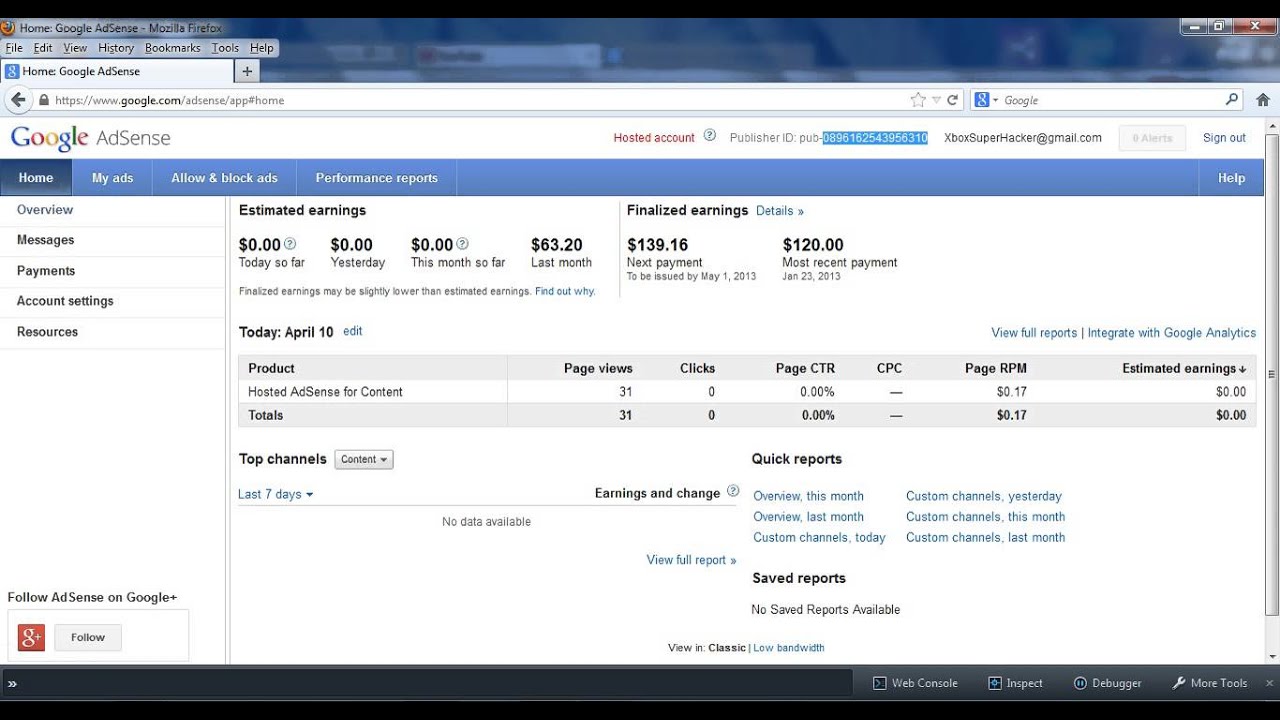Open the Edit menu

(43, 48)
